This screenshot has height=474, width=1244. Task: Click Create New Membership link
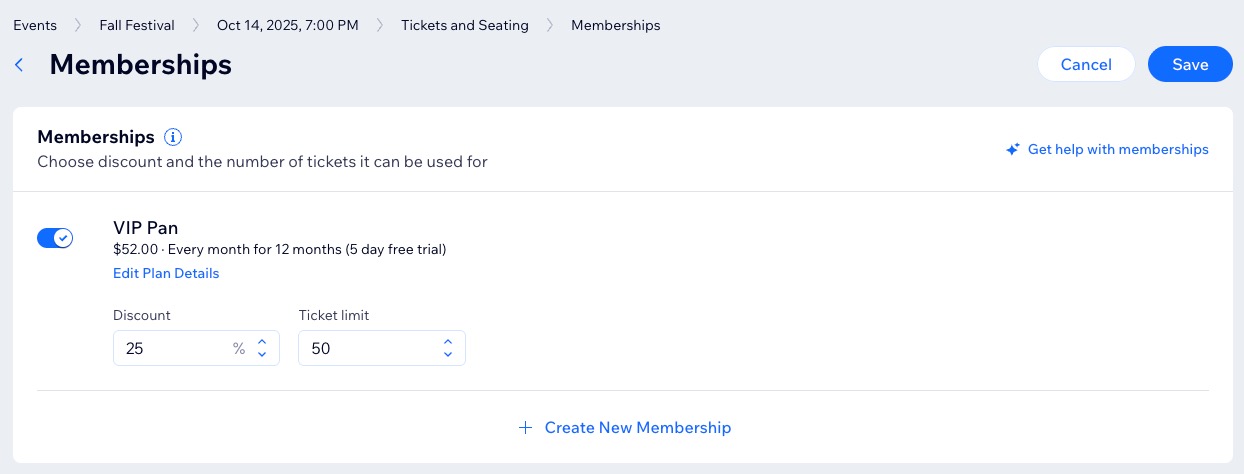pyautogui.click(x=638, y=428)
